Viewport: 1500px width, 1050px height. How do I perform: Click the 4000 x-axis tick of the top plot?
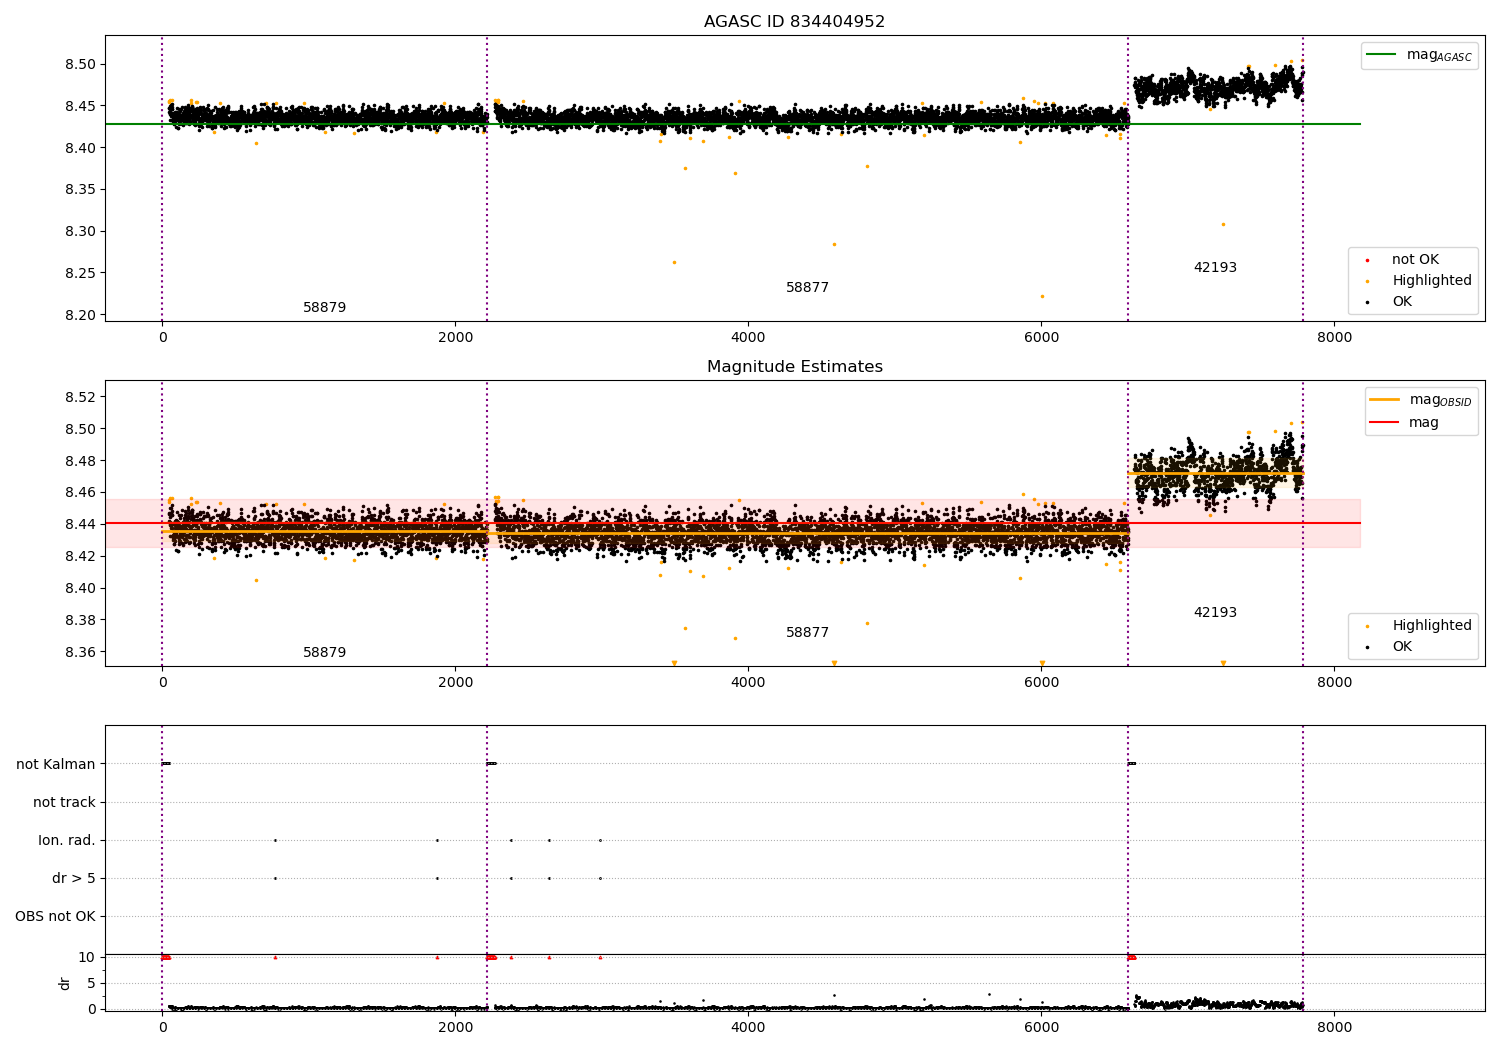click(x=748, y=338)
